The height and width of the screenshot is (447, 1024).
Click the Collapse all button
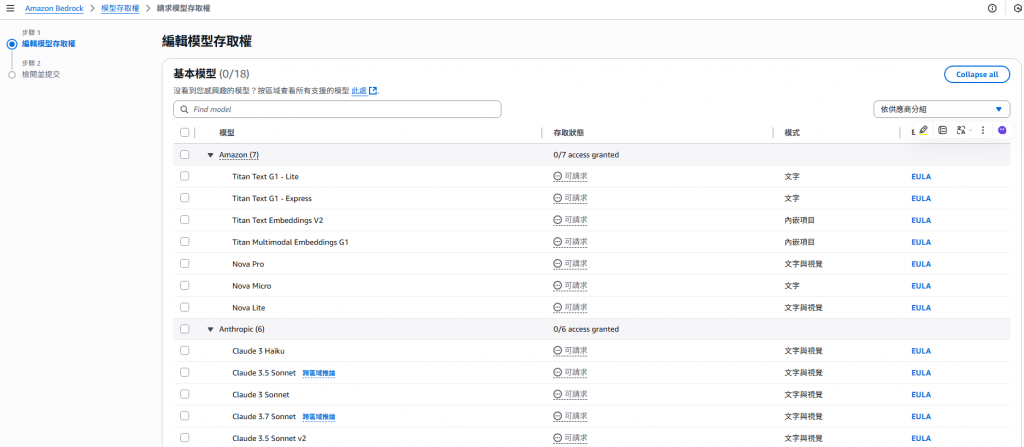(976, 74)
